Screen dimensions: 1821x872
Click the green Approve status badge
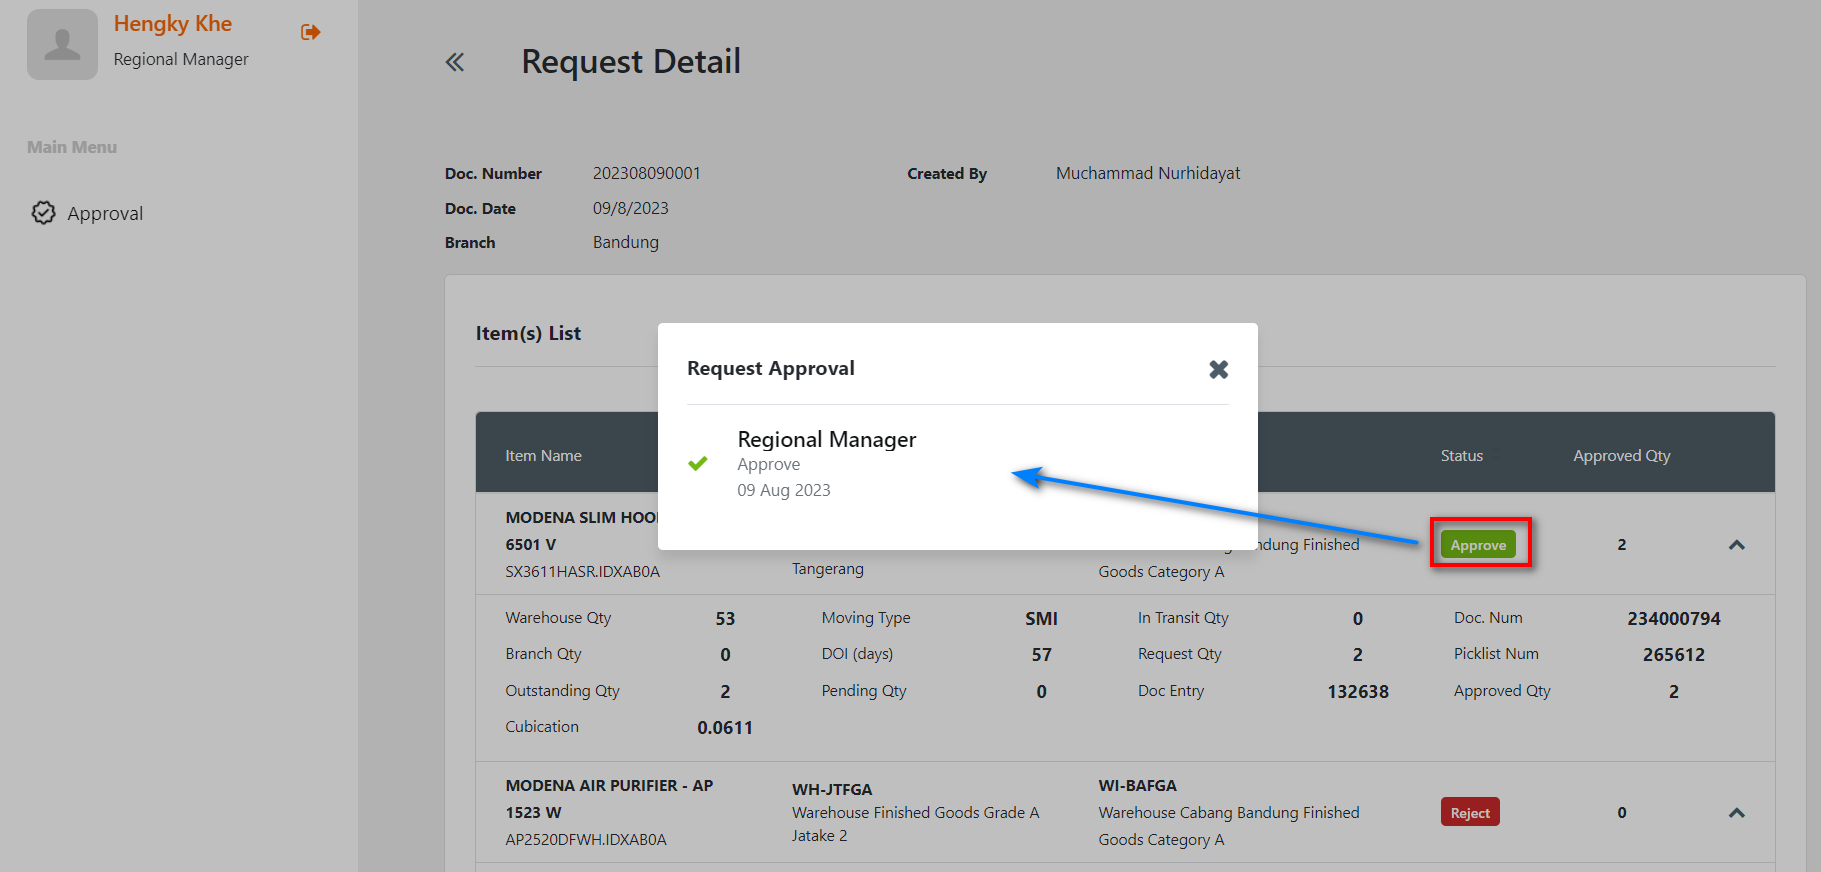1477,545
